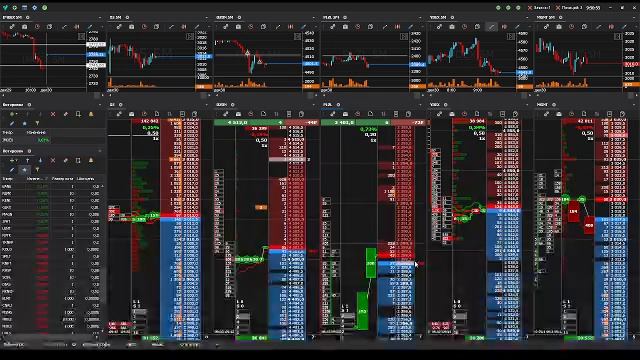Toggle candlestick bar style icon in the IMOEX chart
Screen dimensions: 640x360
[x=77, y=27]
